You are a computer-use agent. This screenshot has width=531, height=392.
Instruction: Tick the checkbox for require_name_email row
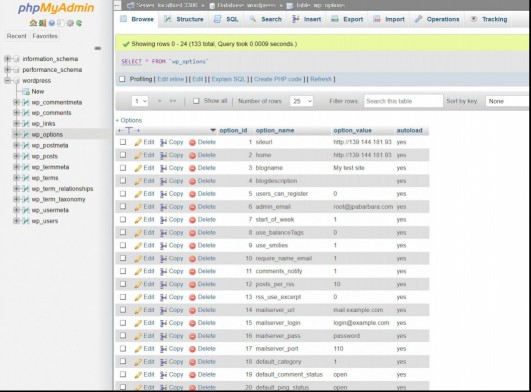click(123, 258)
